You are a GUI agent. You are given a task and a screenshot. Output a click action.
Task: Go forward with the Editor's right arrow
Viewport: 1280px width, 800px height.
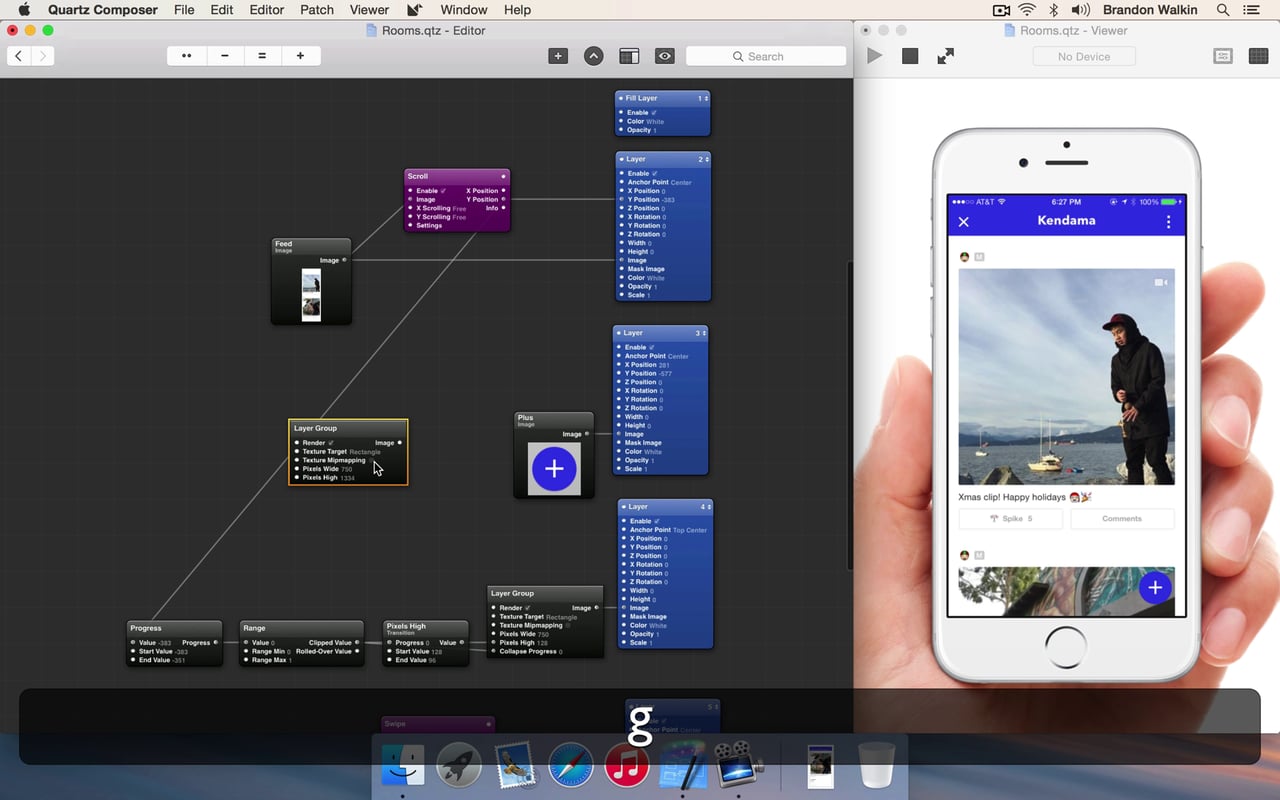(x=42, y=56)
